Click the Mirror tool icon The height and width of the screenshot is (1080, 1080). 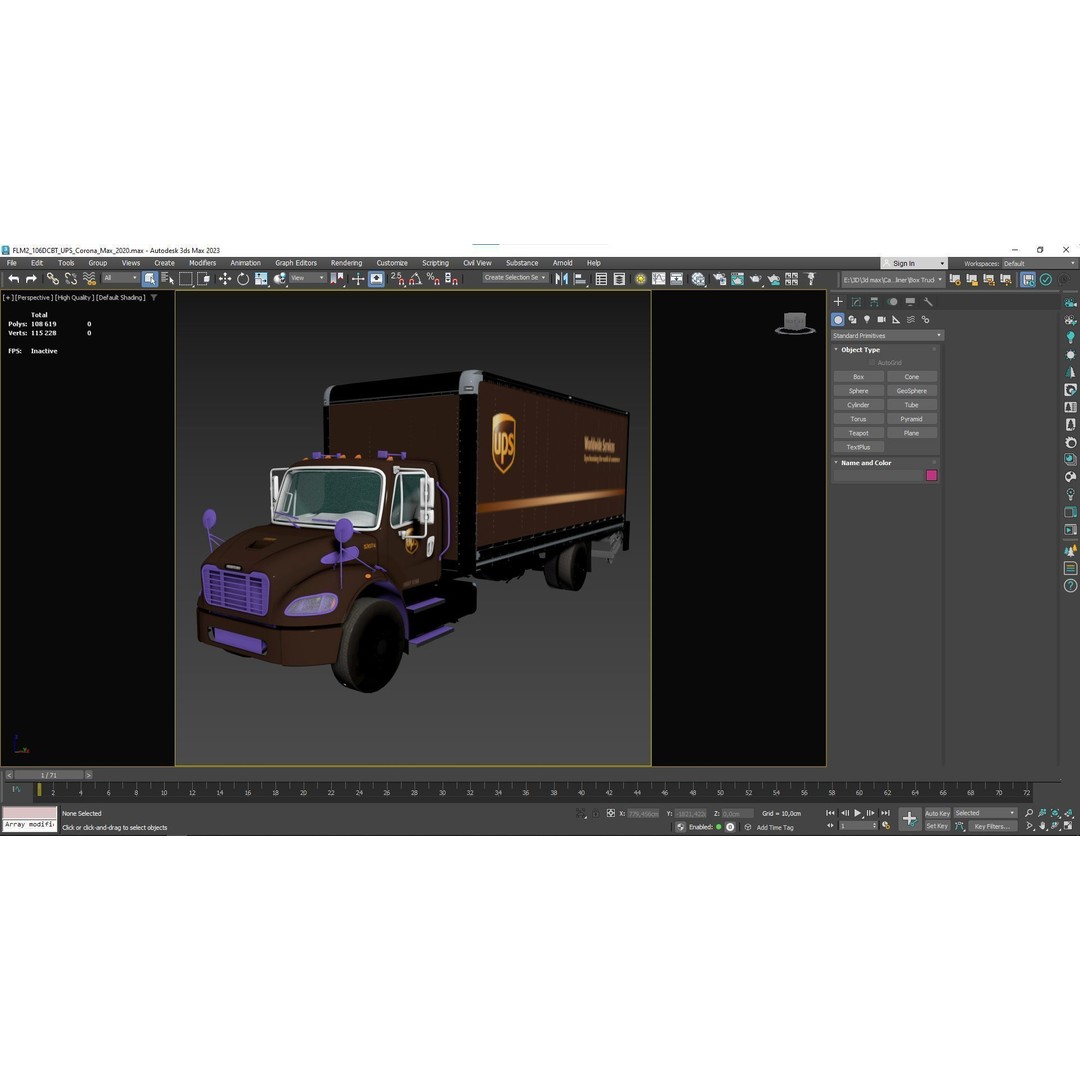562,279
